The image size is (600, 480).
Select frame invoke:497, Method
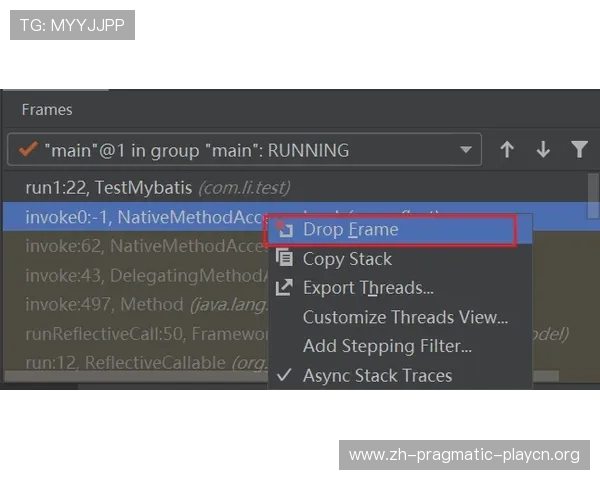(136, 305)
